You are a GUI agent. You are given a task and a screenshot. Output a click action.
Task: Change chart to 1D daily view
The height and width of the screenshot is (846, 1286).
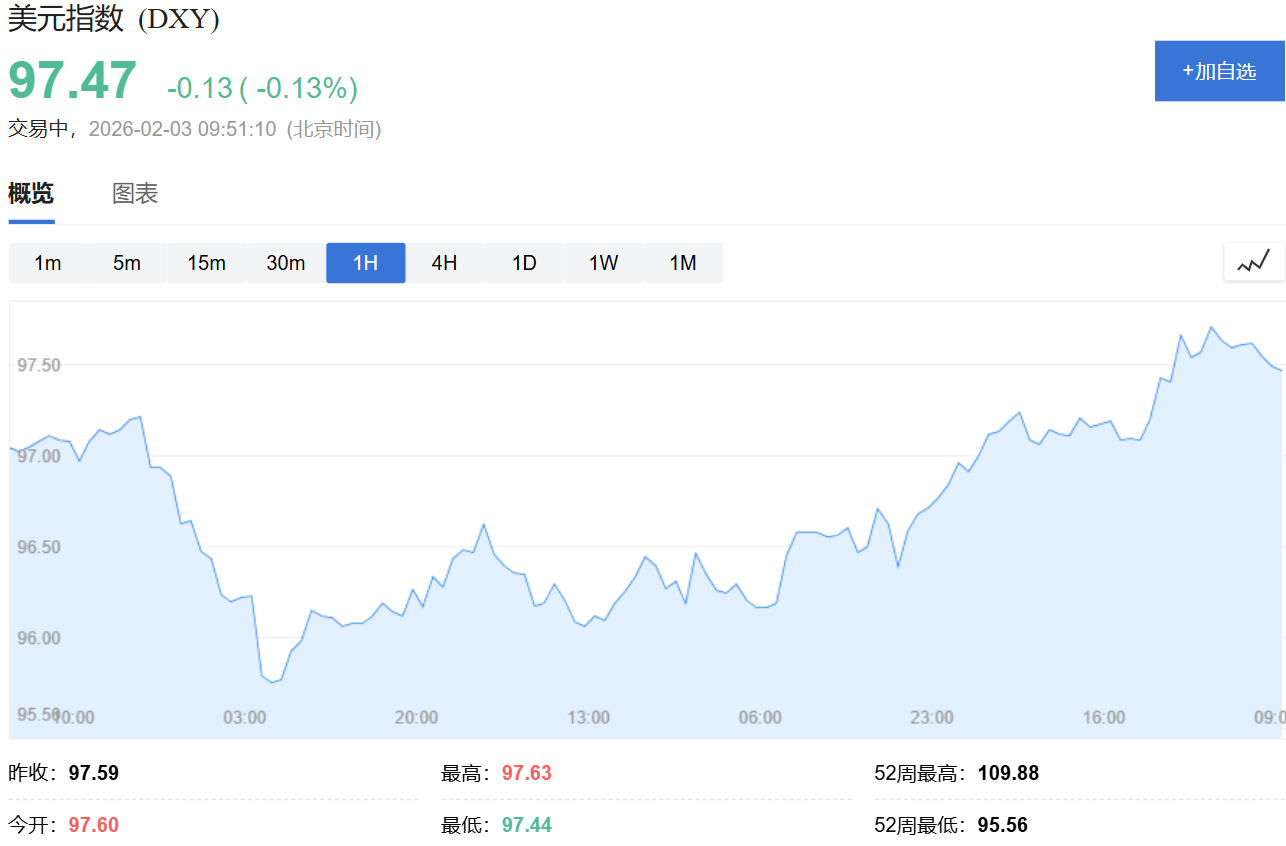(524, 263)
